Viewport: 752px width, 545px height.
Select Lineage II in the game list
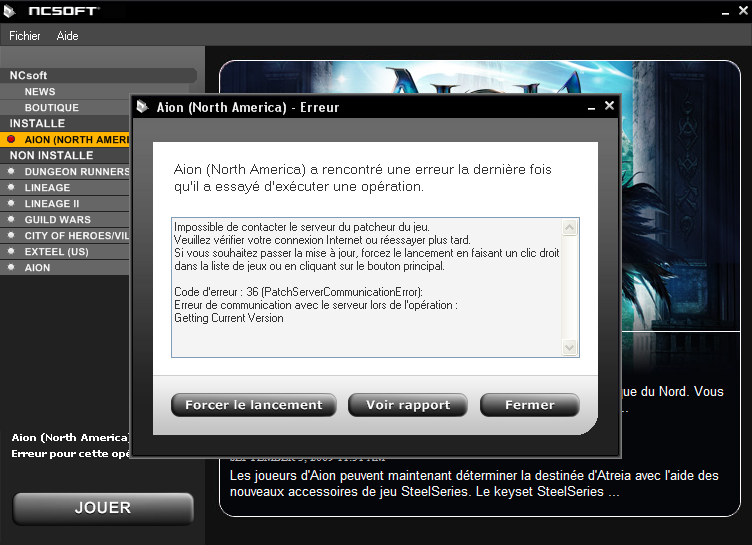[52, 203]
